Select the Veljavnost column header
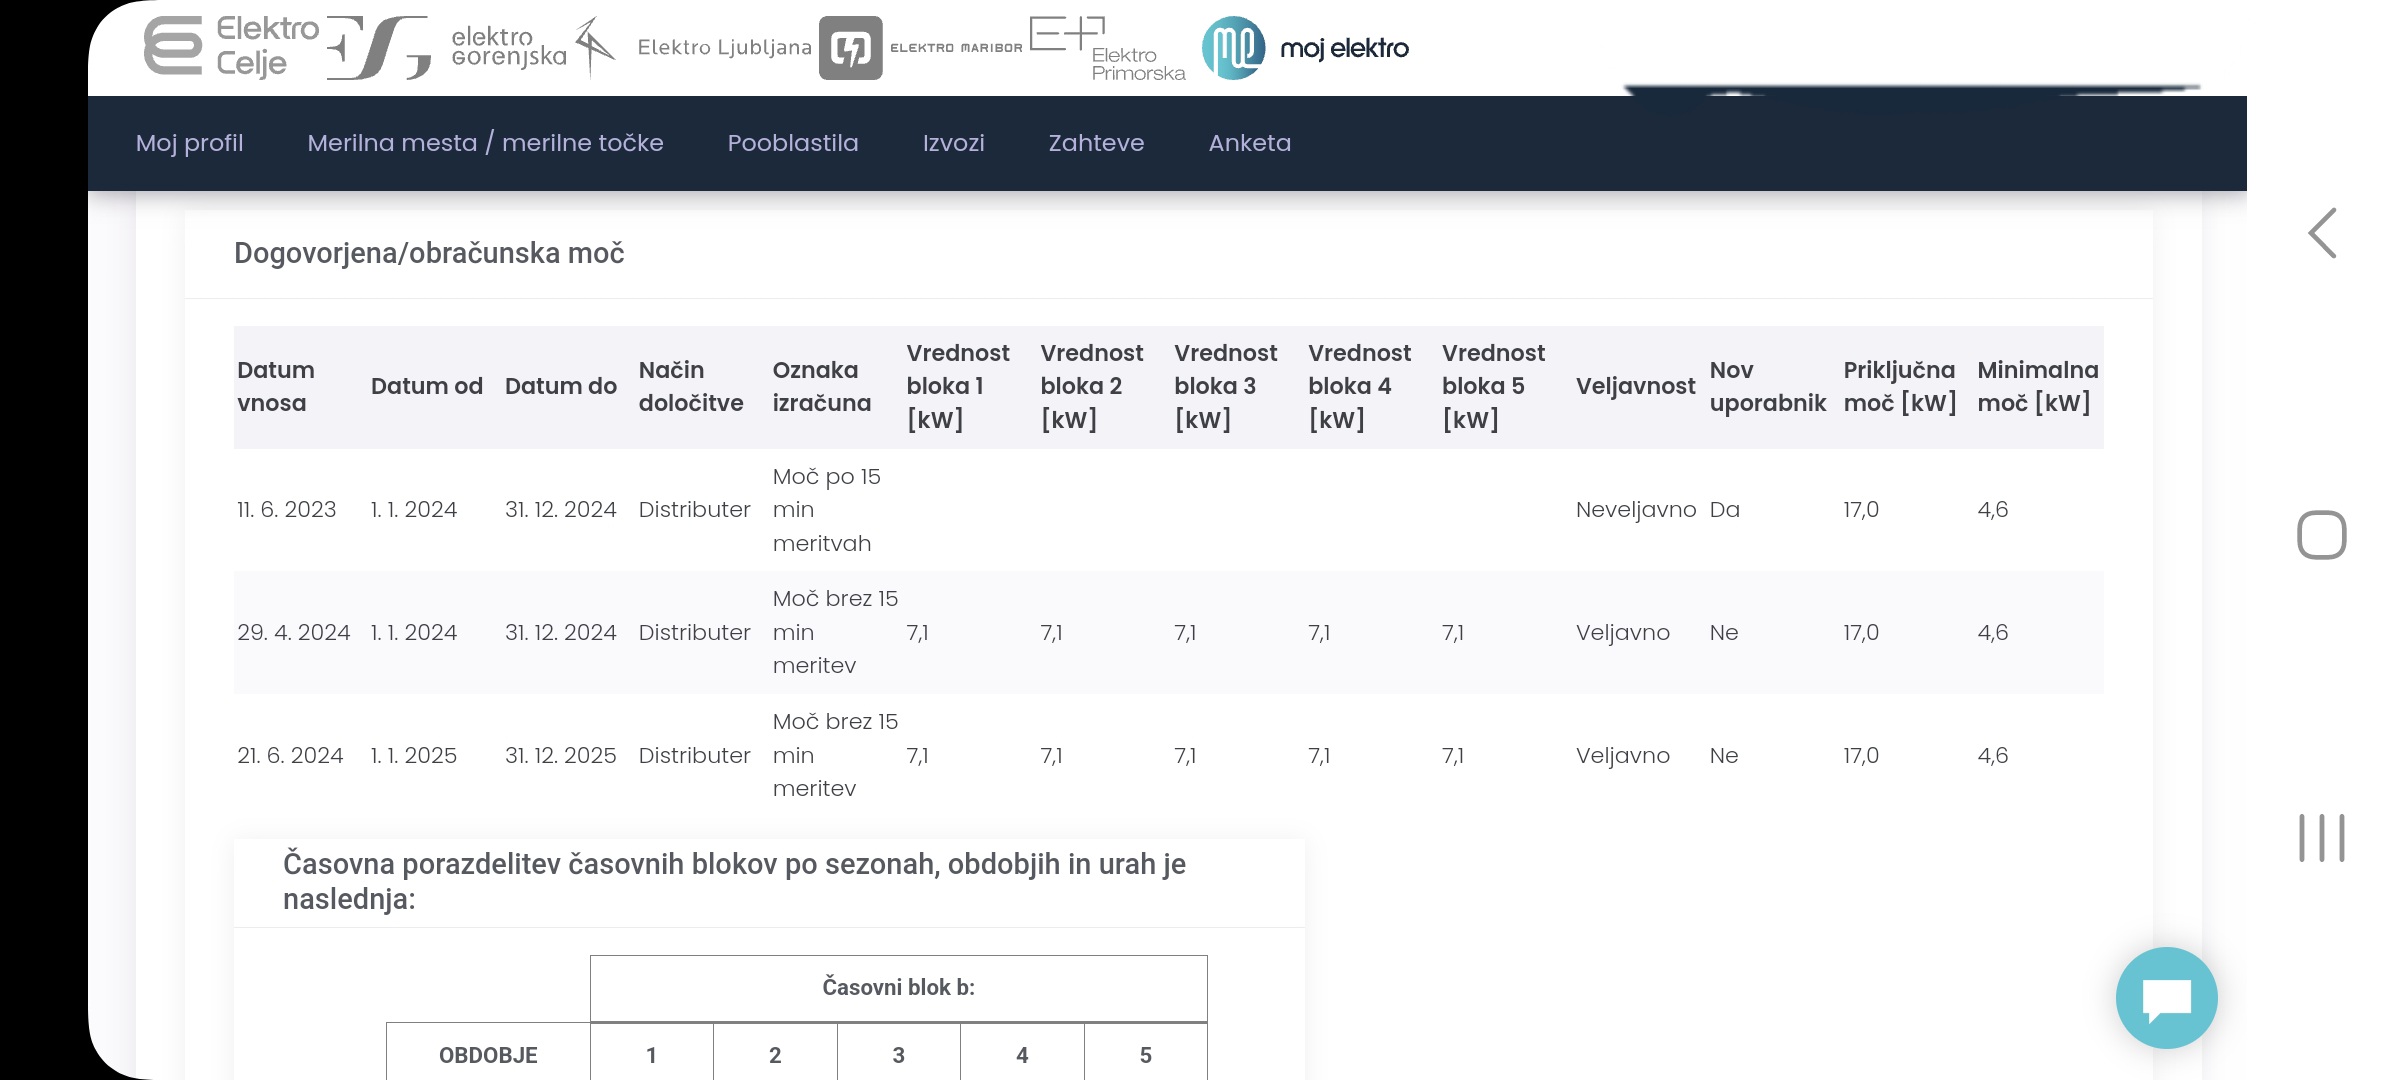Image resolution: width=2400 pixels, height=1080 pixels. click(x=1636, y=386)
